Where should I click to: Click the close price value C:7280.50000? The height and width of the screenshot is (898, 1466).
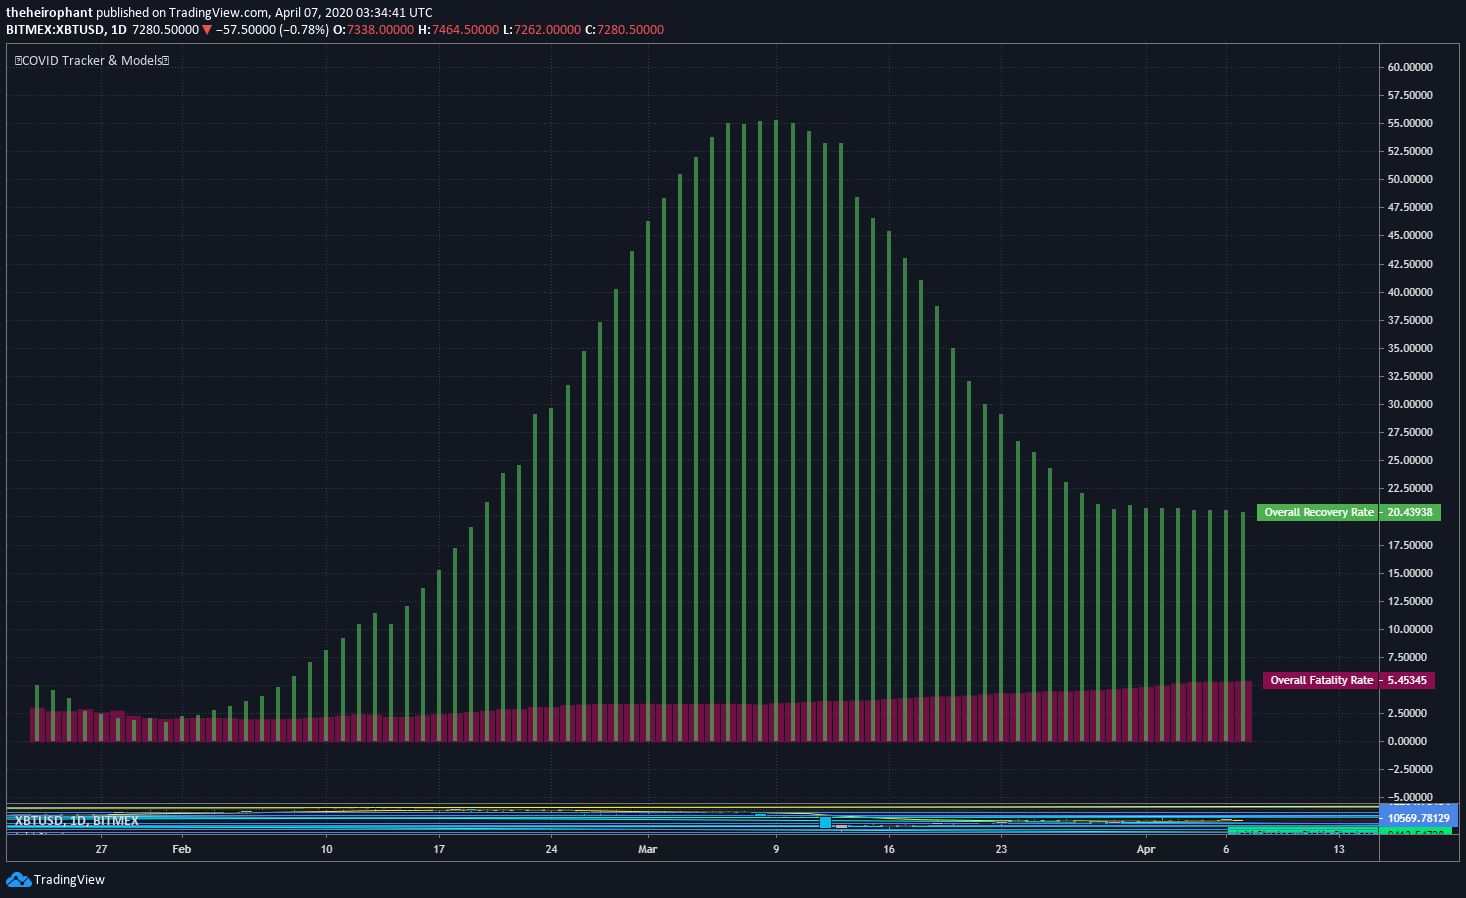click(x=624, y=30)
